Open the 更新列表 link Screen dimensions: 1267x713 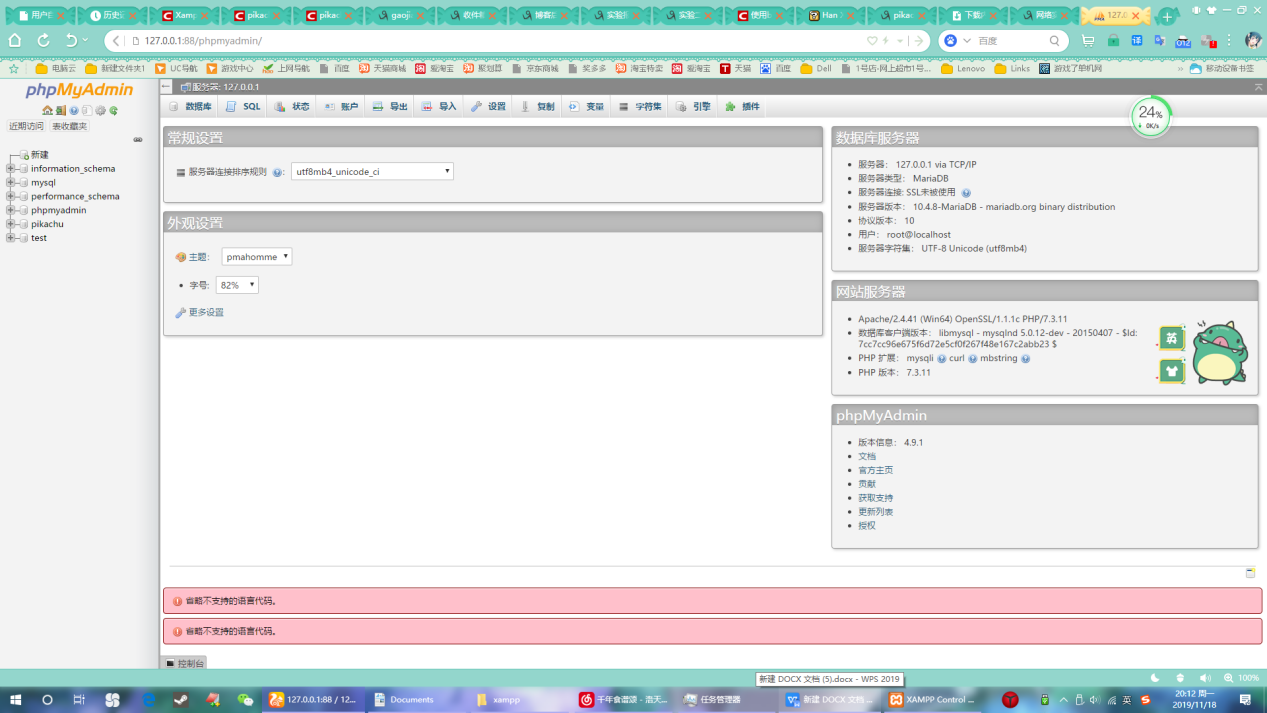[x=876, y=512]
